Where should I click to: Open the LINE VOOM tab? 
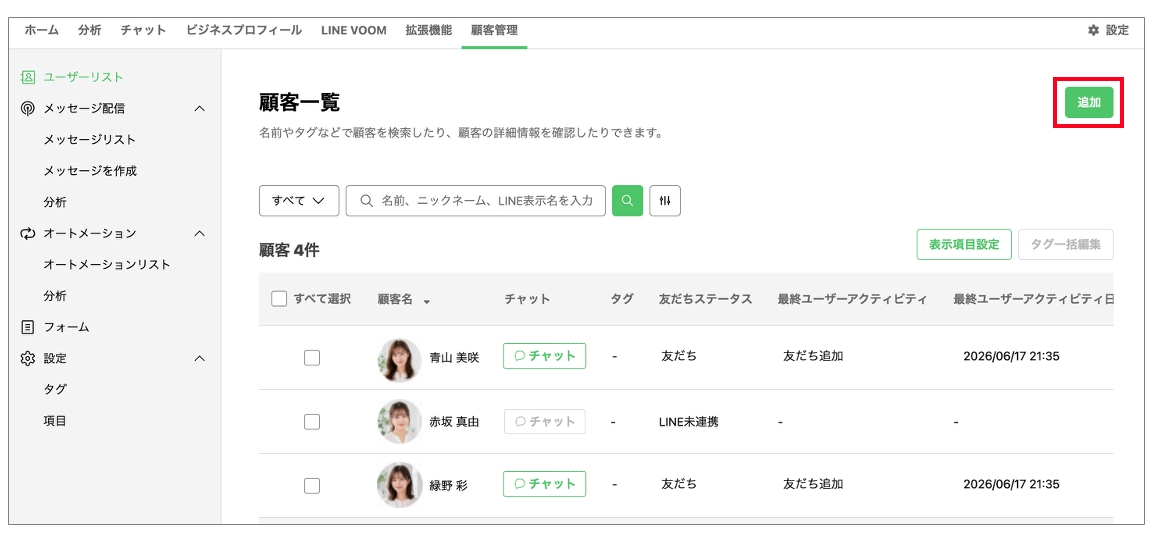pyautogui.click(x=354, y=30)
